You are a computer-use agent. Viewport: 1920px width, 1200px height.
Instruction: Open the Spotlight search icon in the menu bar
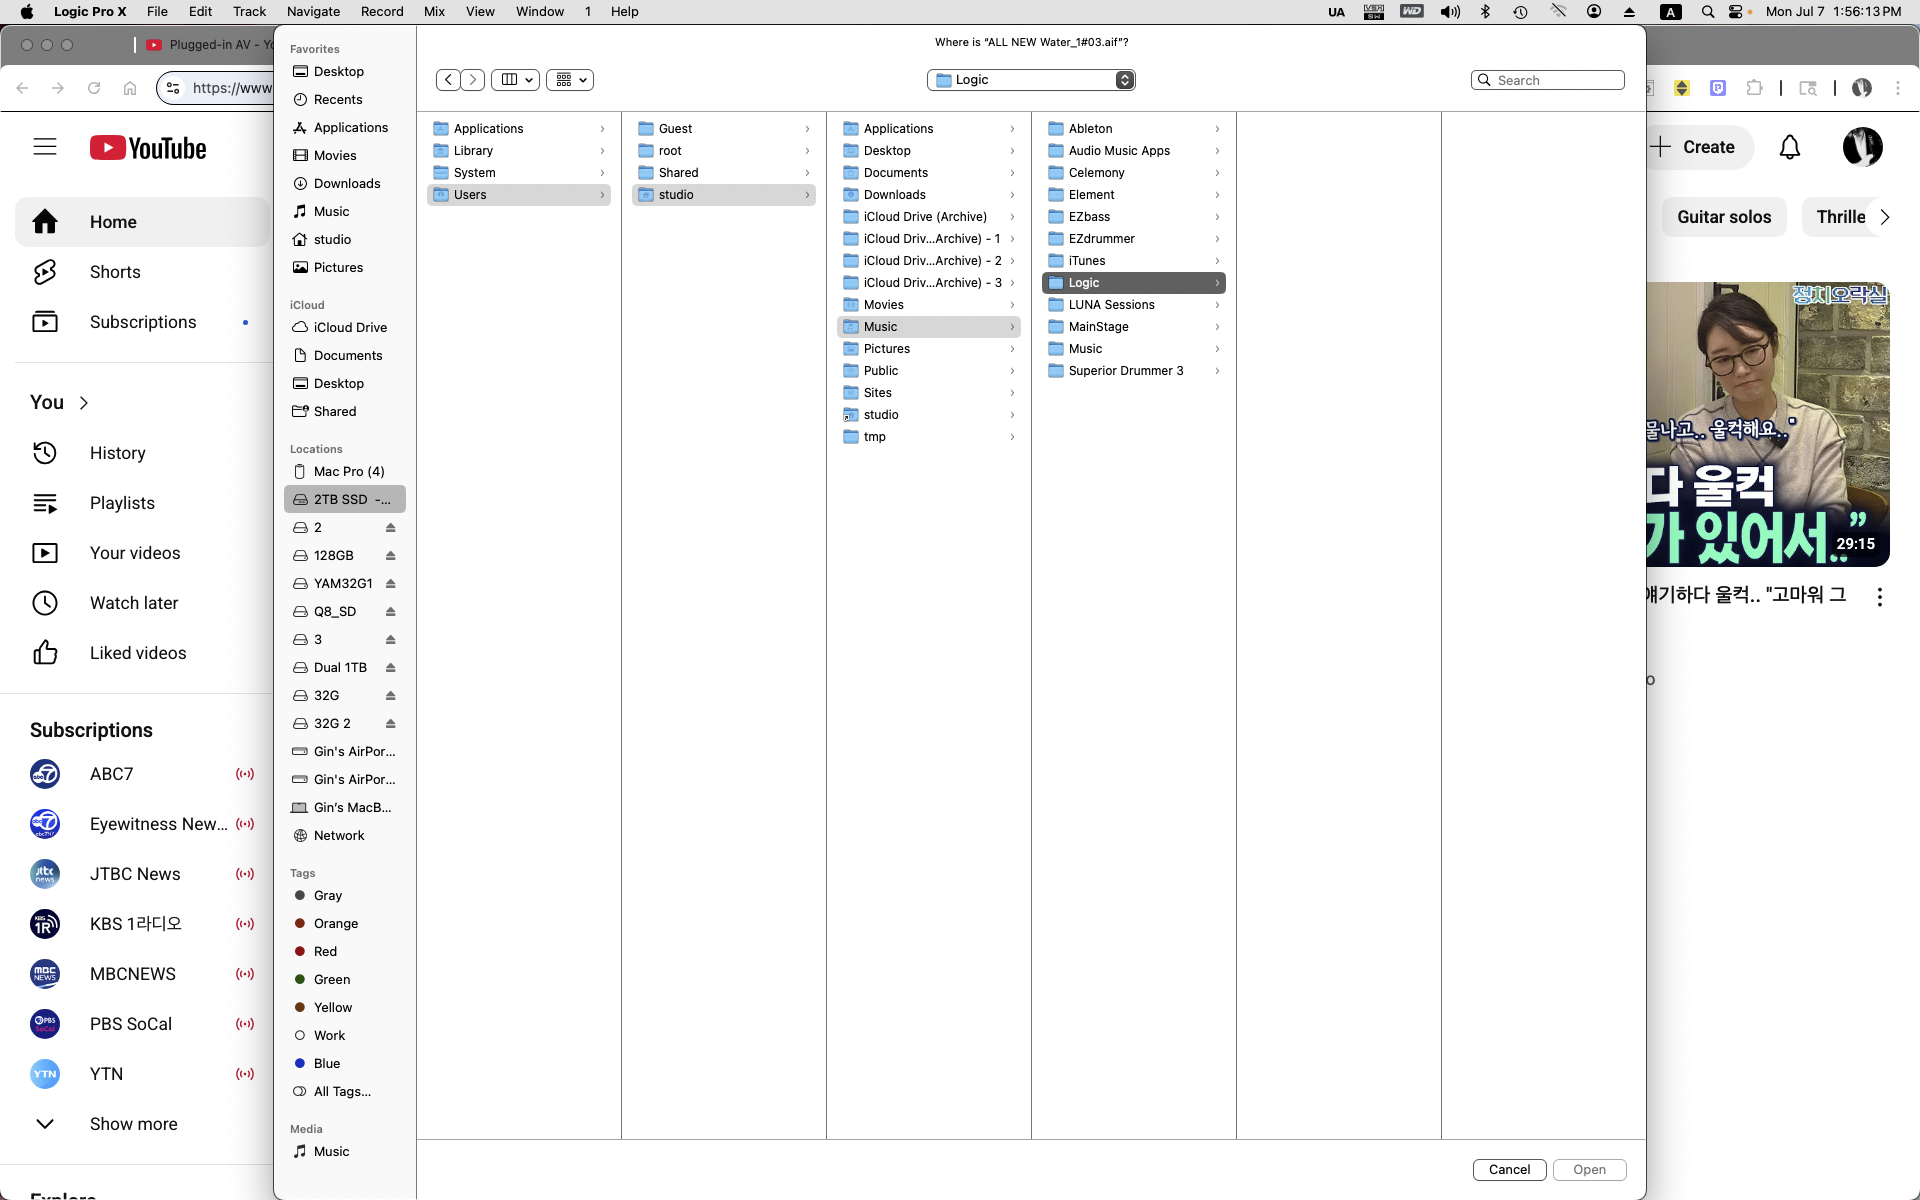click(1708, 12)
